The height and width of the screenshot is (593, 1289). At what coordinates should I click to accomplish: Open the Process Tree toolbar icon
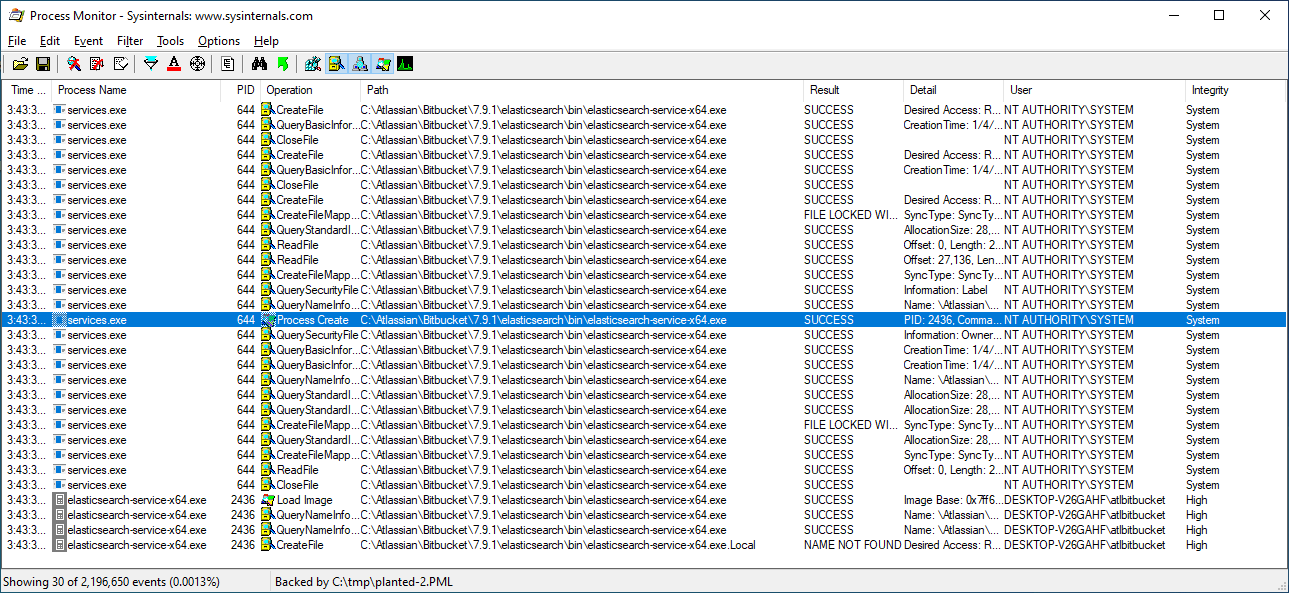228,64
